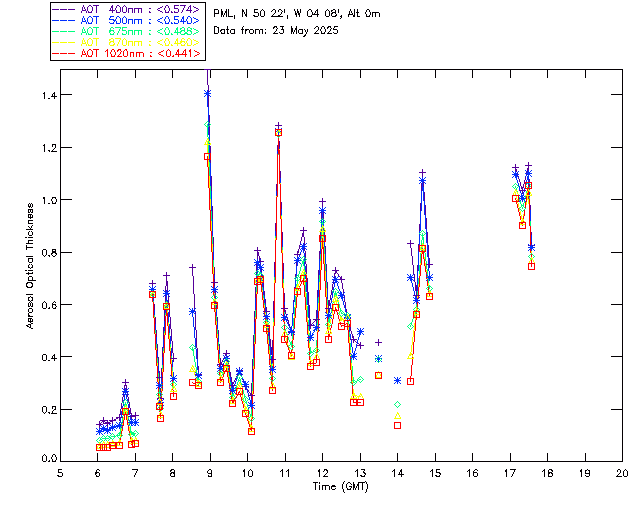Click the AOT 500nm blue legend entry
Image resolution: width=640 pixels, height=512 pixels.
pyautogui.click(x=128, y=20)
